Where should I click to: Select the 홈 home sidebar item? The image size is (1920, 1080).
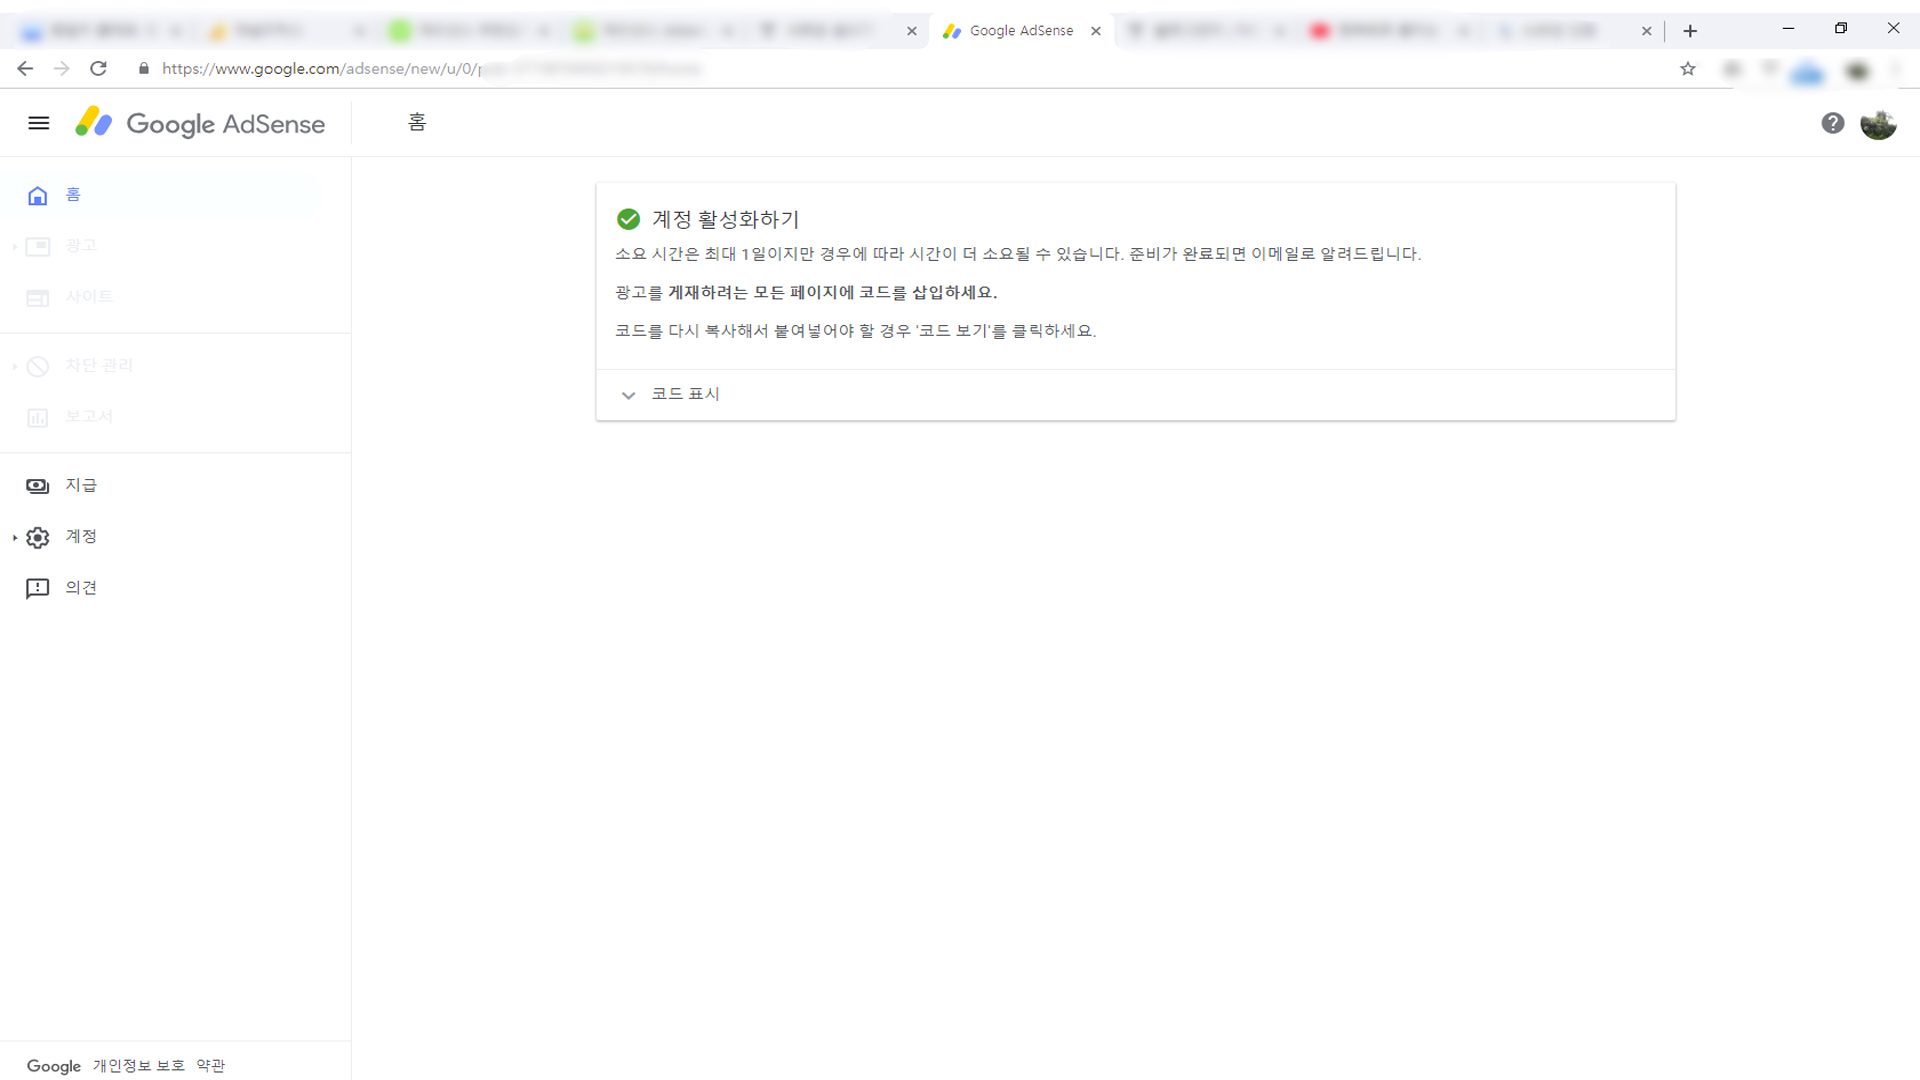[x=73, y=195]
